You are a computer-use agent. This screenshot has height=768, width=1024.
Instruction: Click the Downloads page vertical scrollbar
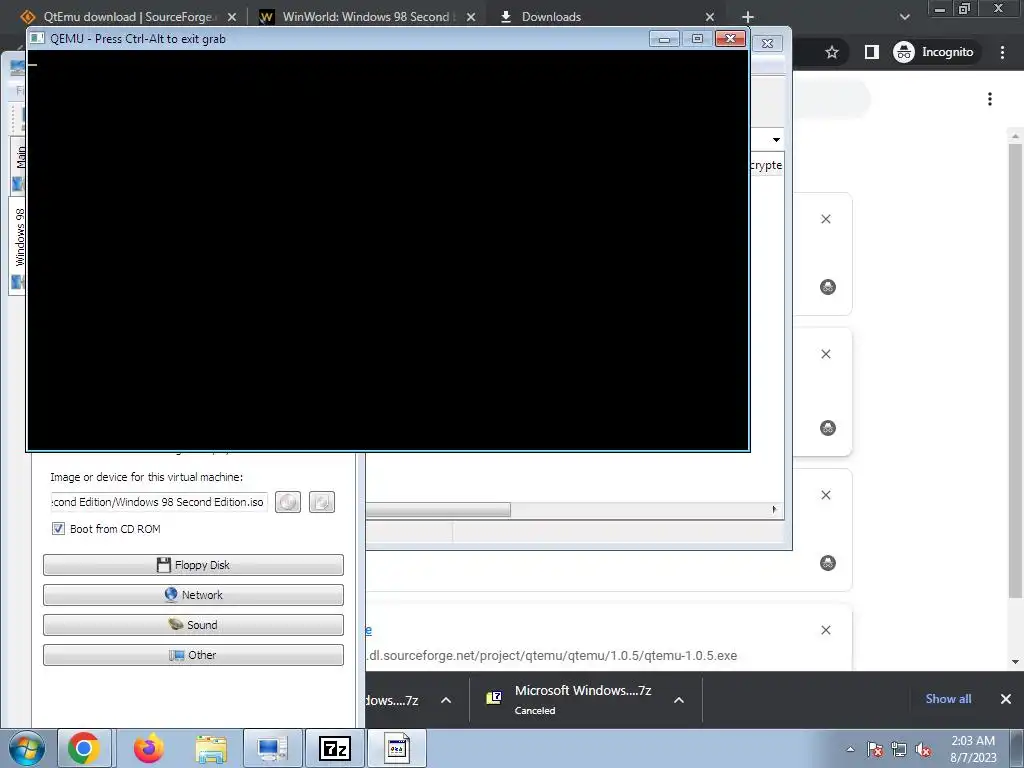pyautogui.click(x=1015, y=369)
